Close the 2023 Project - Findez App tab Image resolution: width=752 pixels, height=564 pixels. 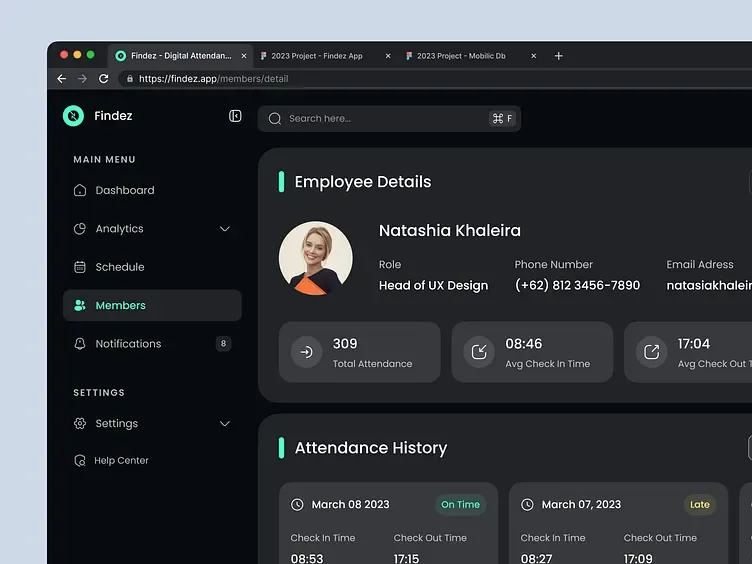[x=388, y=56]
